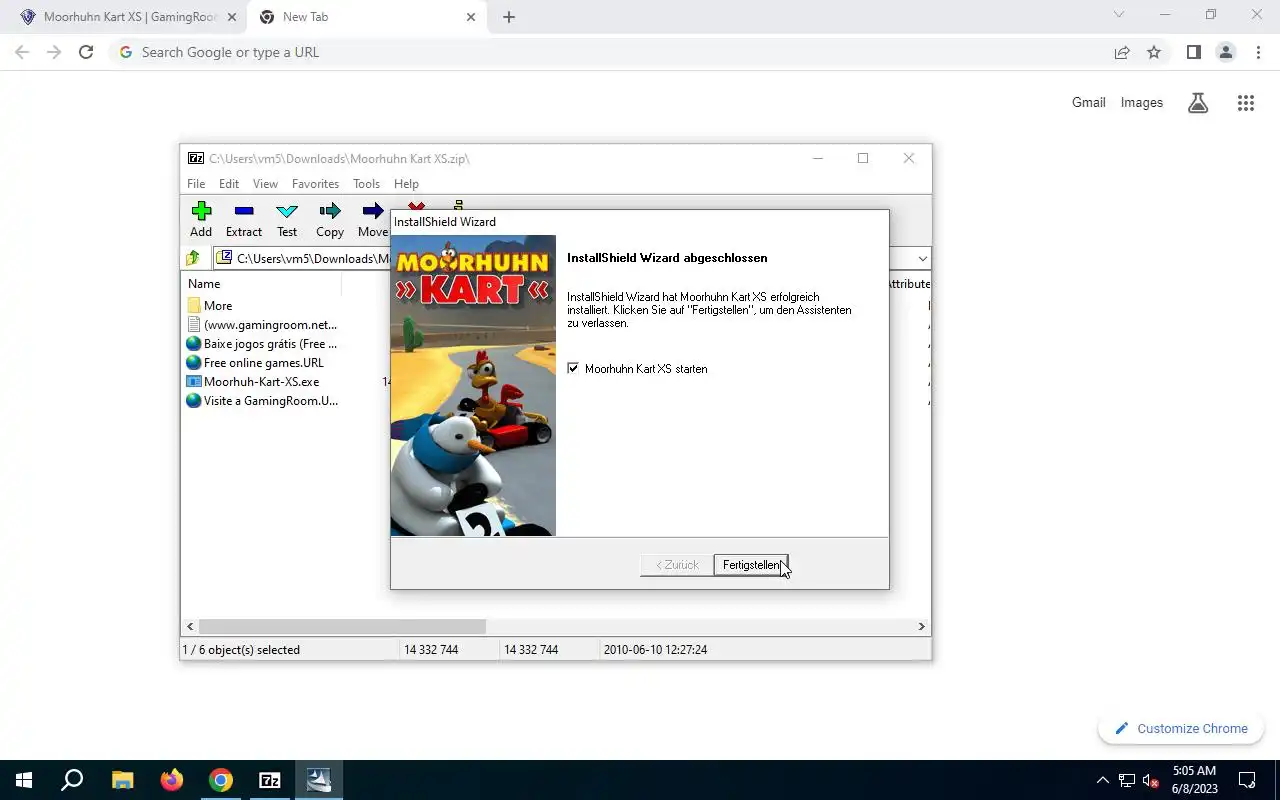The width and height of the screenshot is (1280, 800).
Task: Open the clock showing 5:05 AM
Action: point(1194,780)
